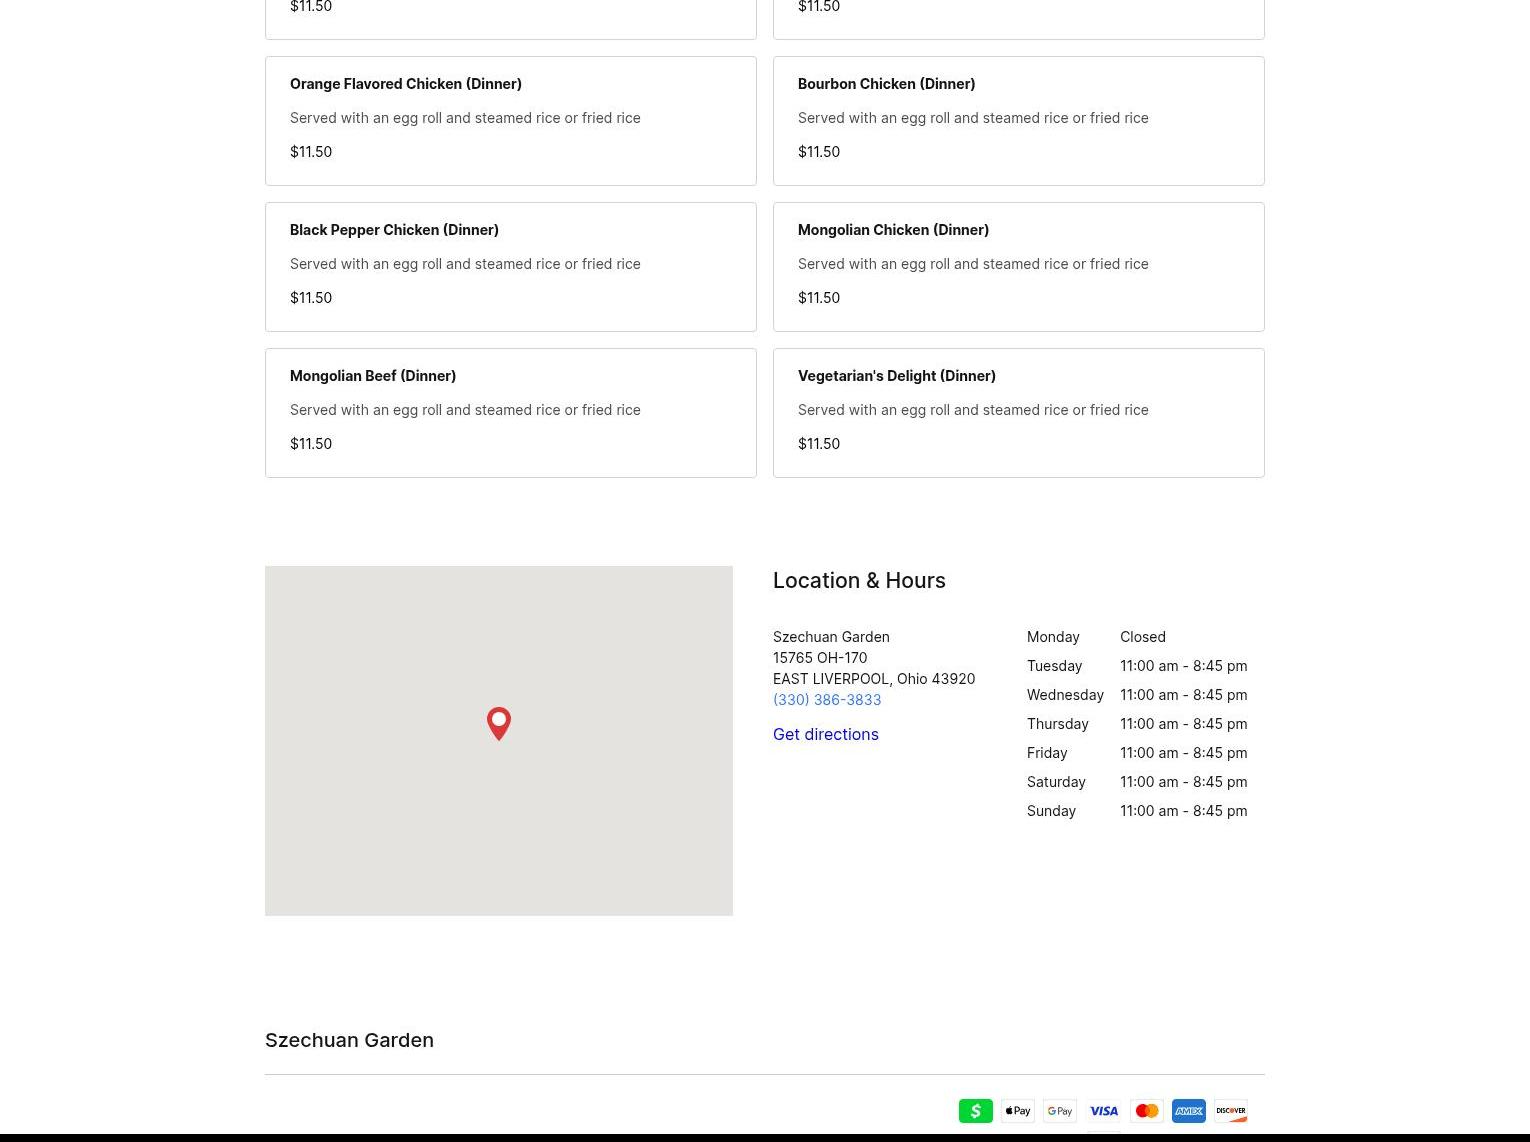Click the Szechuan Garden footer title

click(349, 1040)
